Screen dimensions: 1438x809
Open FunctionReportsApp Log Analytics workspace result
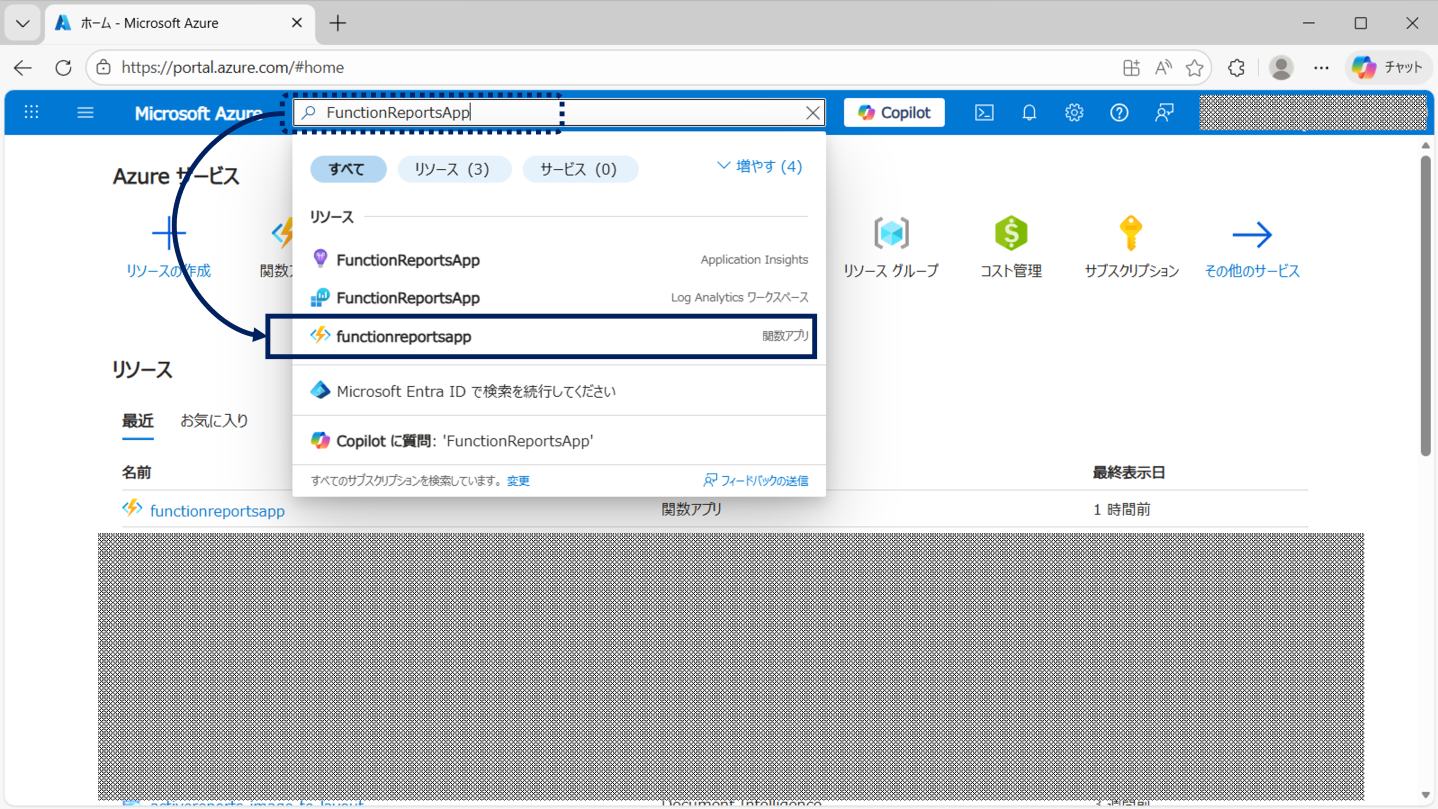click(x=559, y=298)
